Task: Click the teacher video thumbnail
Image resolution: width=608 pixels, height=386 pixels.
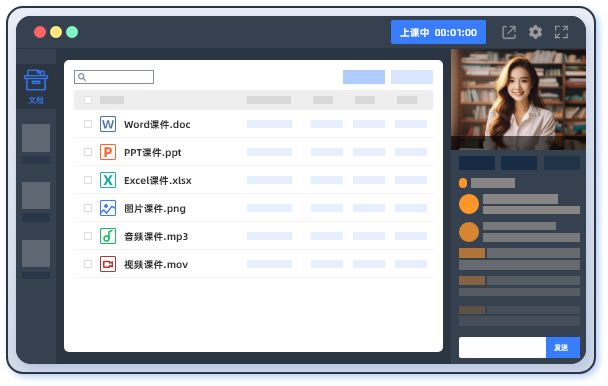Action: click(x=518, y=99)
